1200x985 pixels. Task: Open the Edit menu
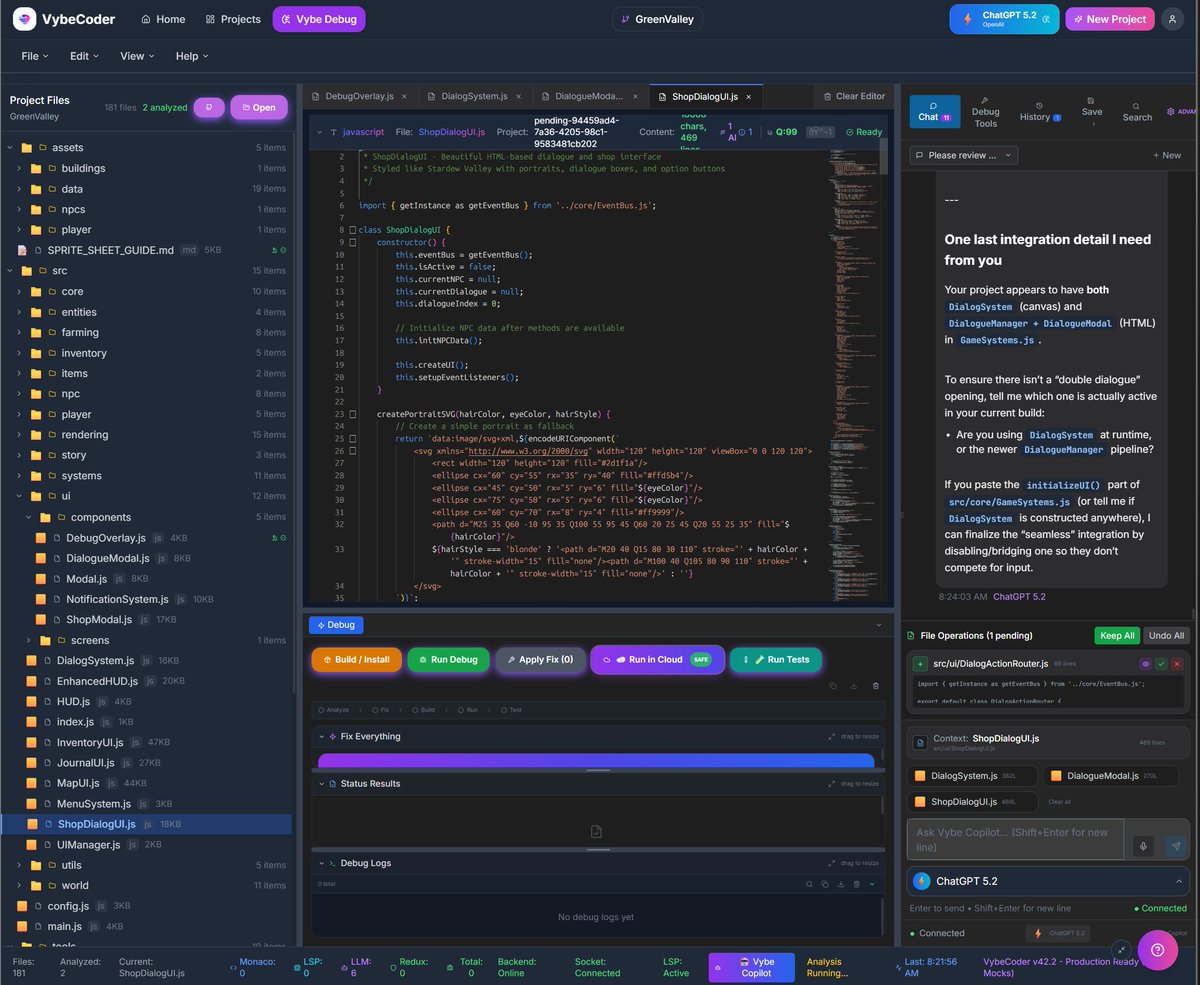(x=84, y=56)
